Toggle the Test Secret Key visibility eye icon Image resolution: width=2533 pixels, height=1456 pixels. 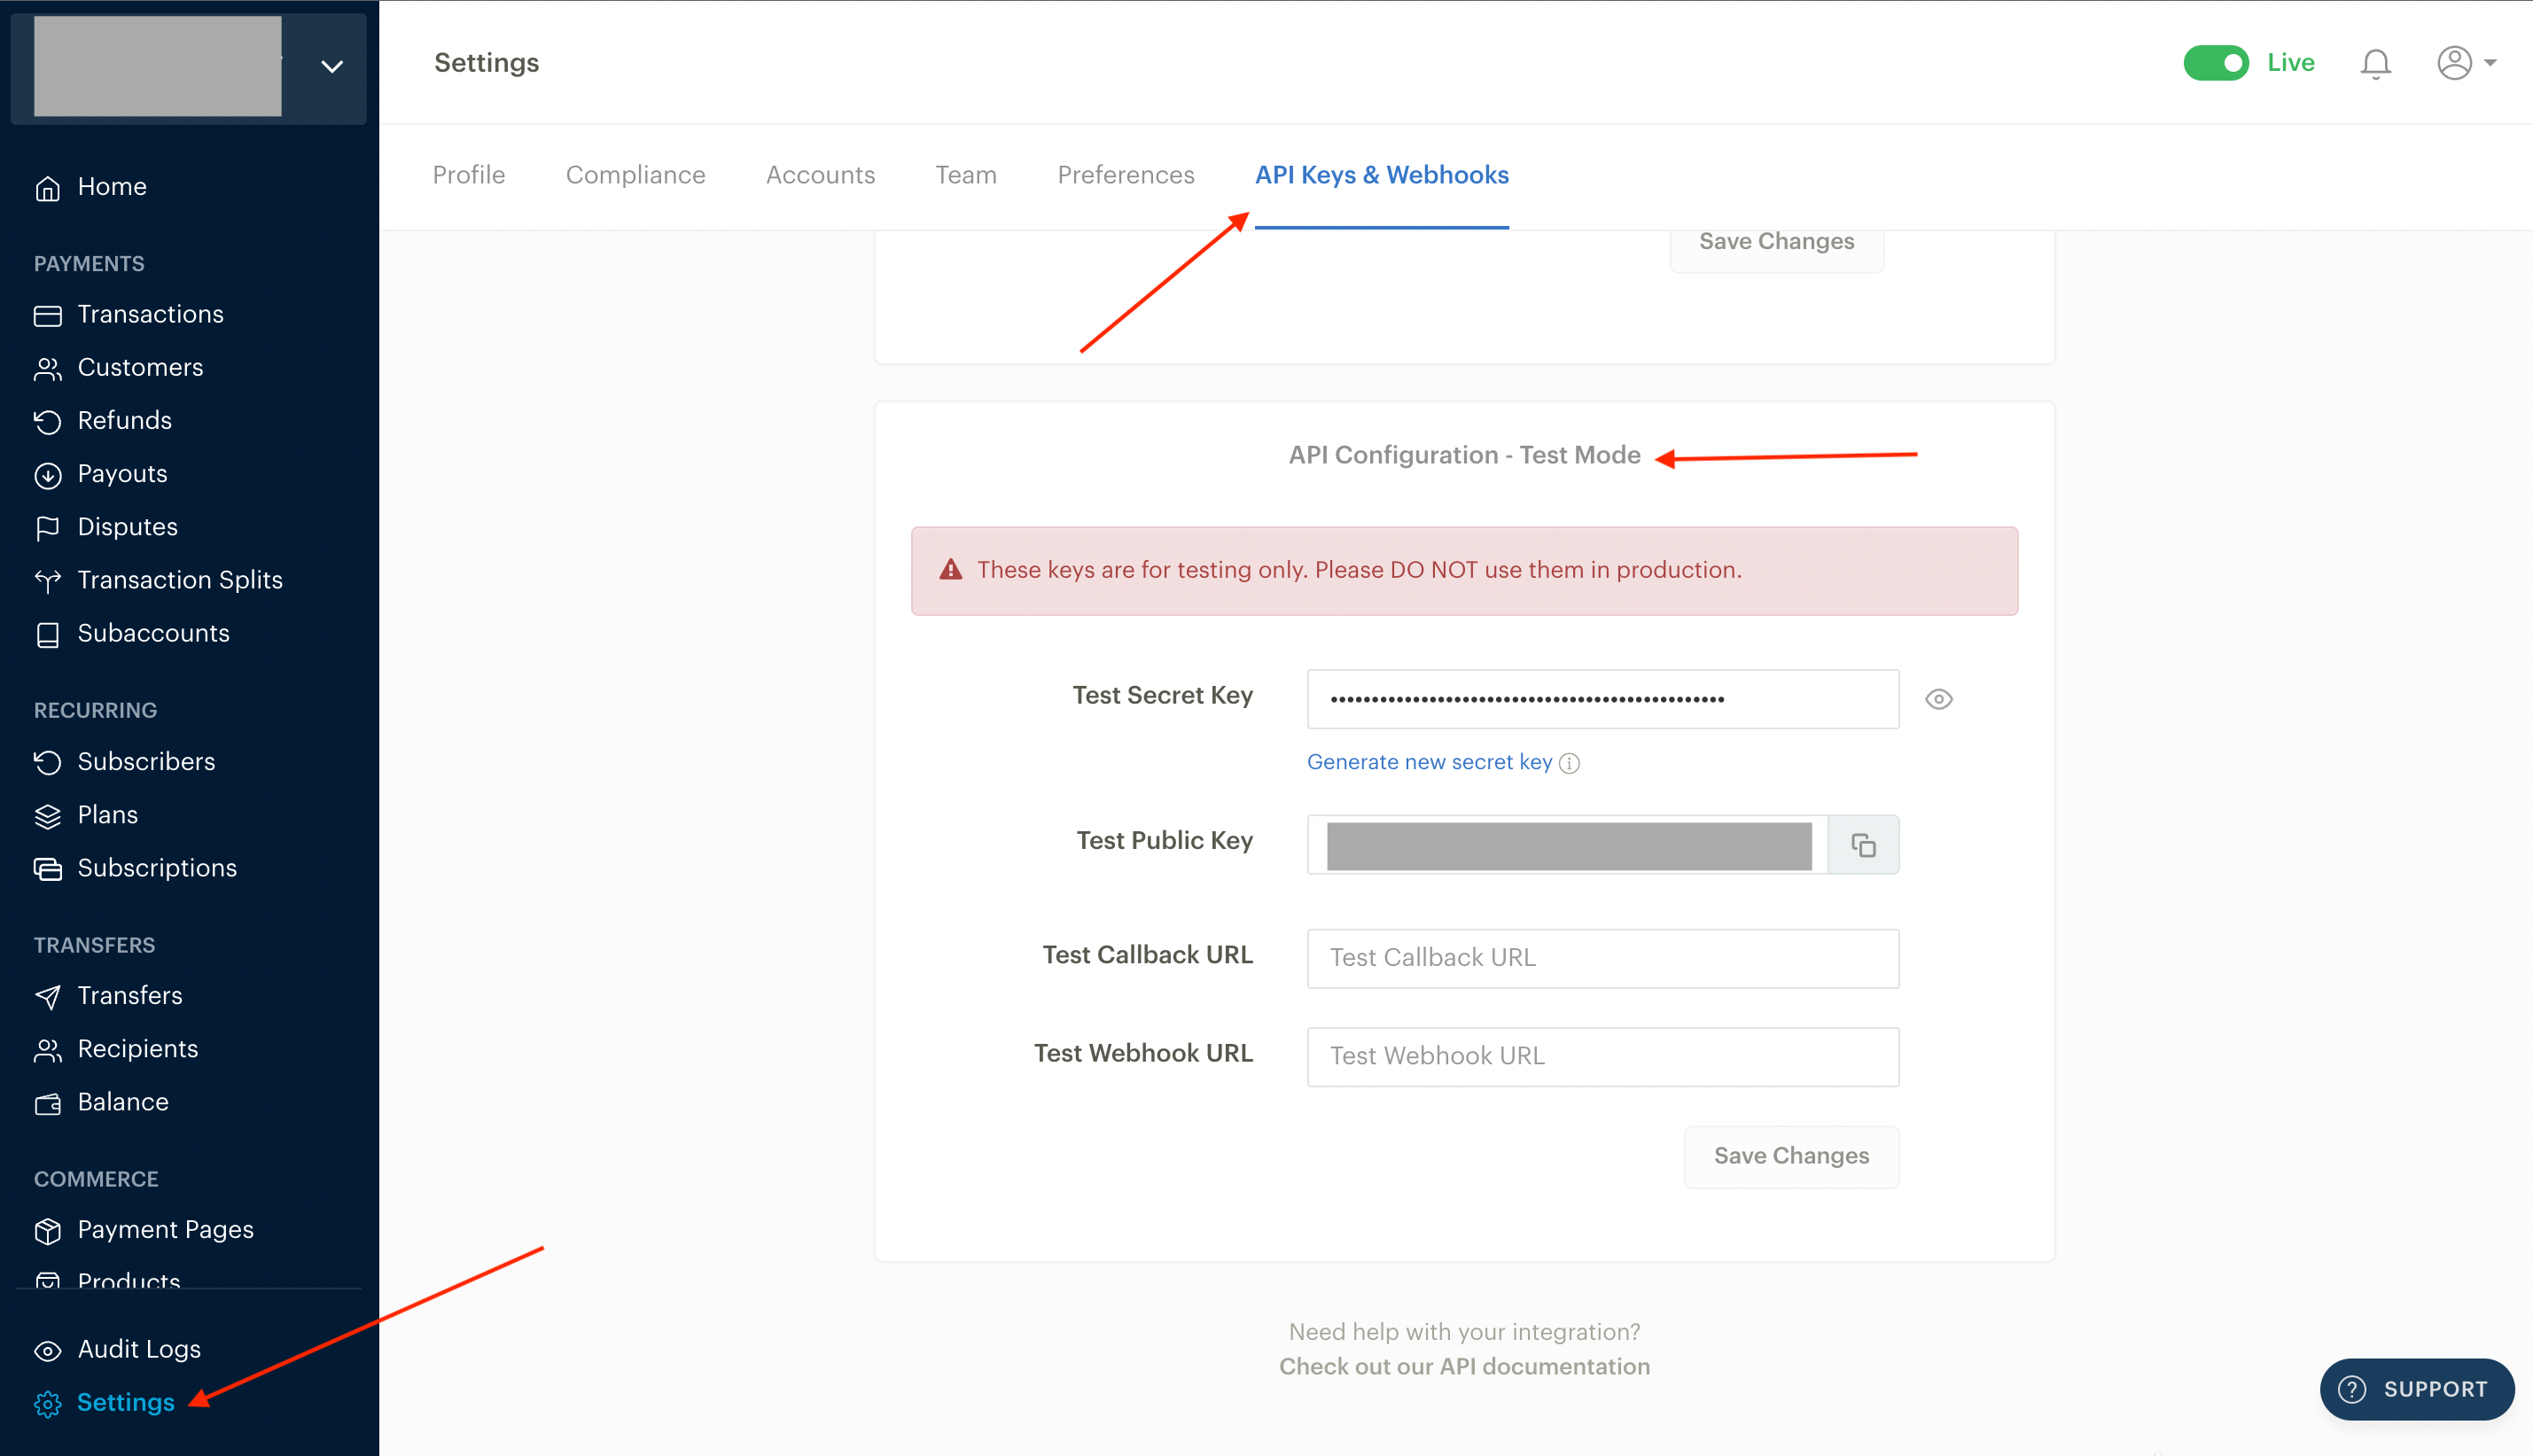1938,699
